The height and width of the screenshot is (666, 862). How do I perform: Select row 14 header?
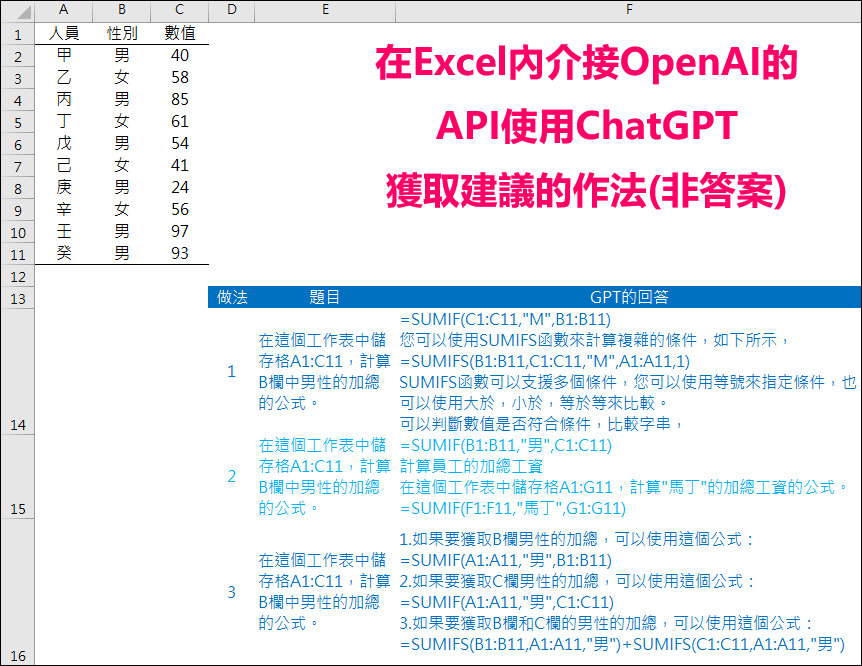click(18, 372)
